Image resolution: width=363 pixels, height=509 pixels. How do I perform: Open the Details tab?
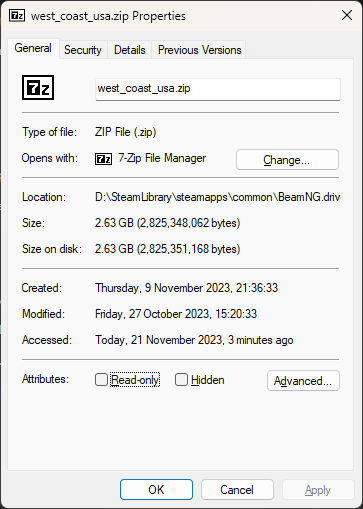(x=130, y=50)
